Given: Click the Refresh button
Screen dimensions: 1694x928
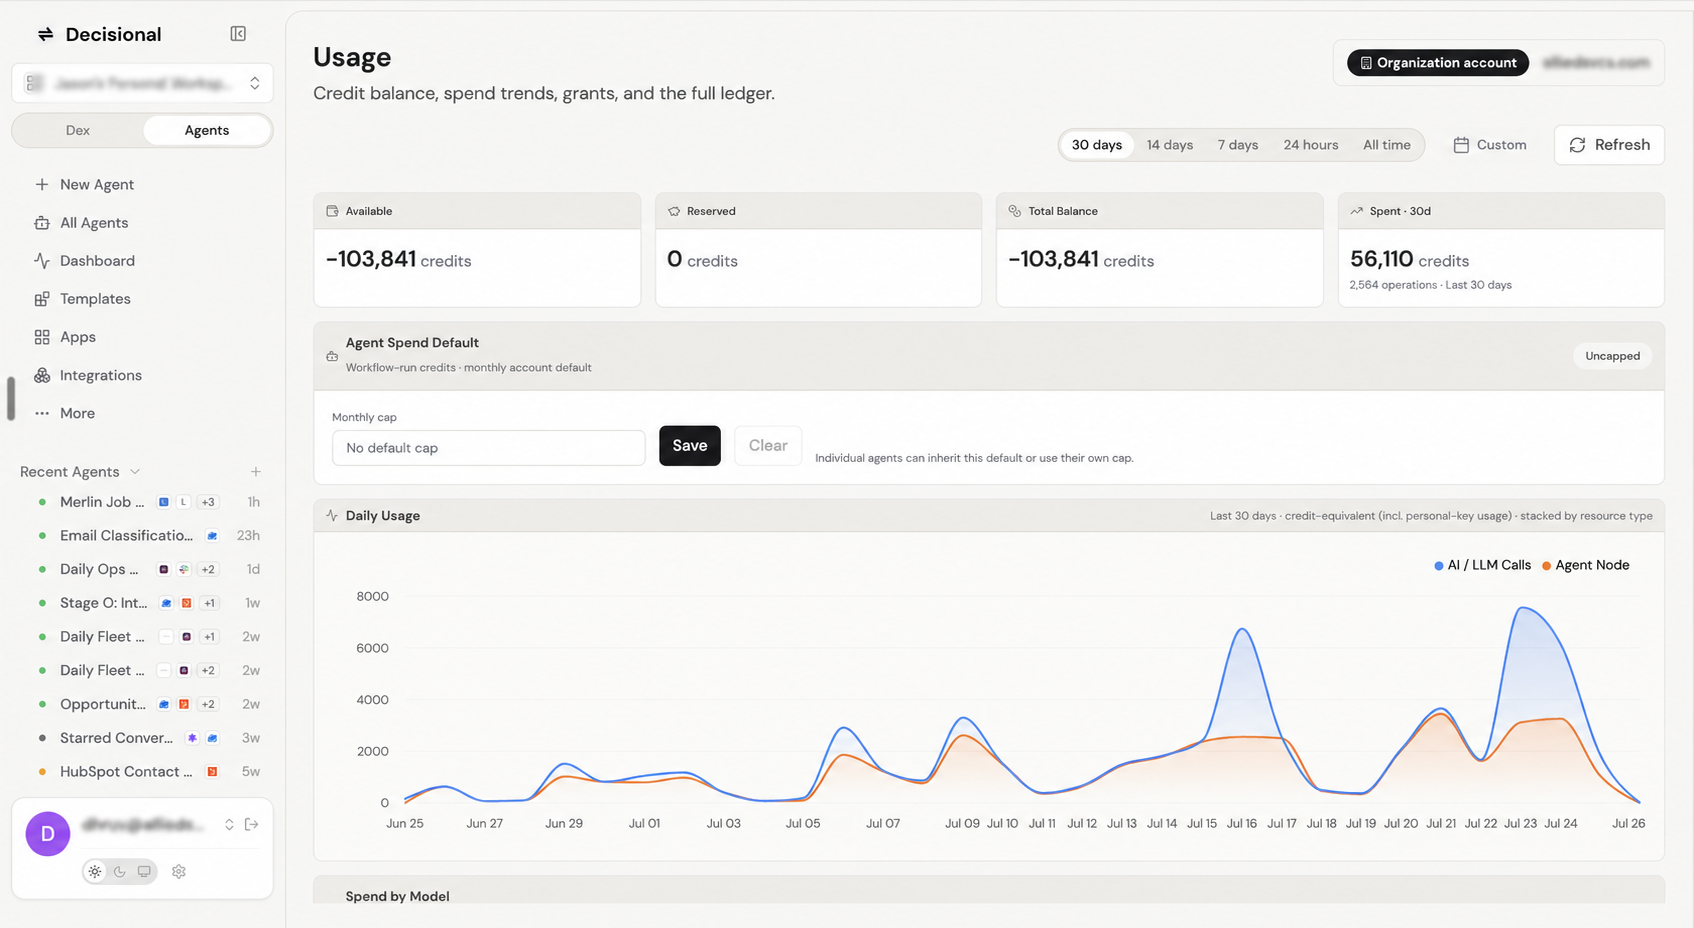Looking at the screenshot, I should pyautogui.click(x=1609, y=145).
